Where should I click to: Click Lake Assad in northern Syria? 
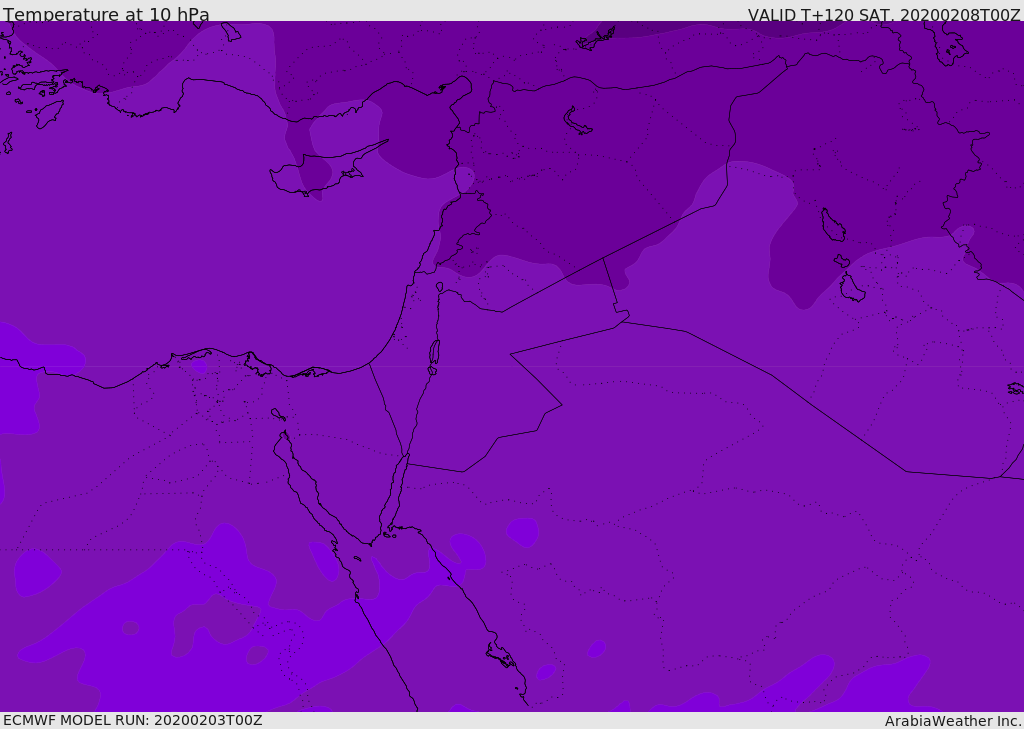(577, 121)
